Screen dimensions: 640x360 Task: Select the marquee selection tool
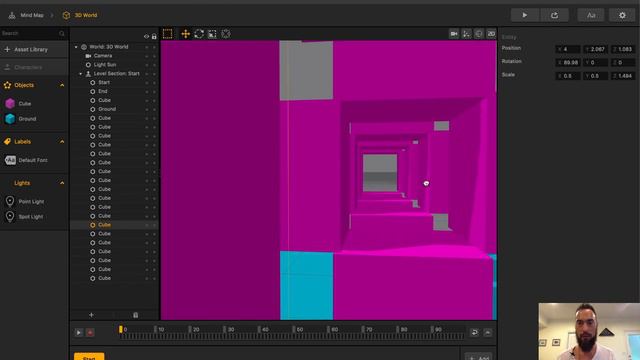167,34
